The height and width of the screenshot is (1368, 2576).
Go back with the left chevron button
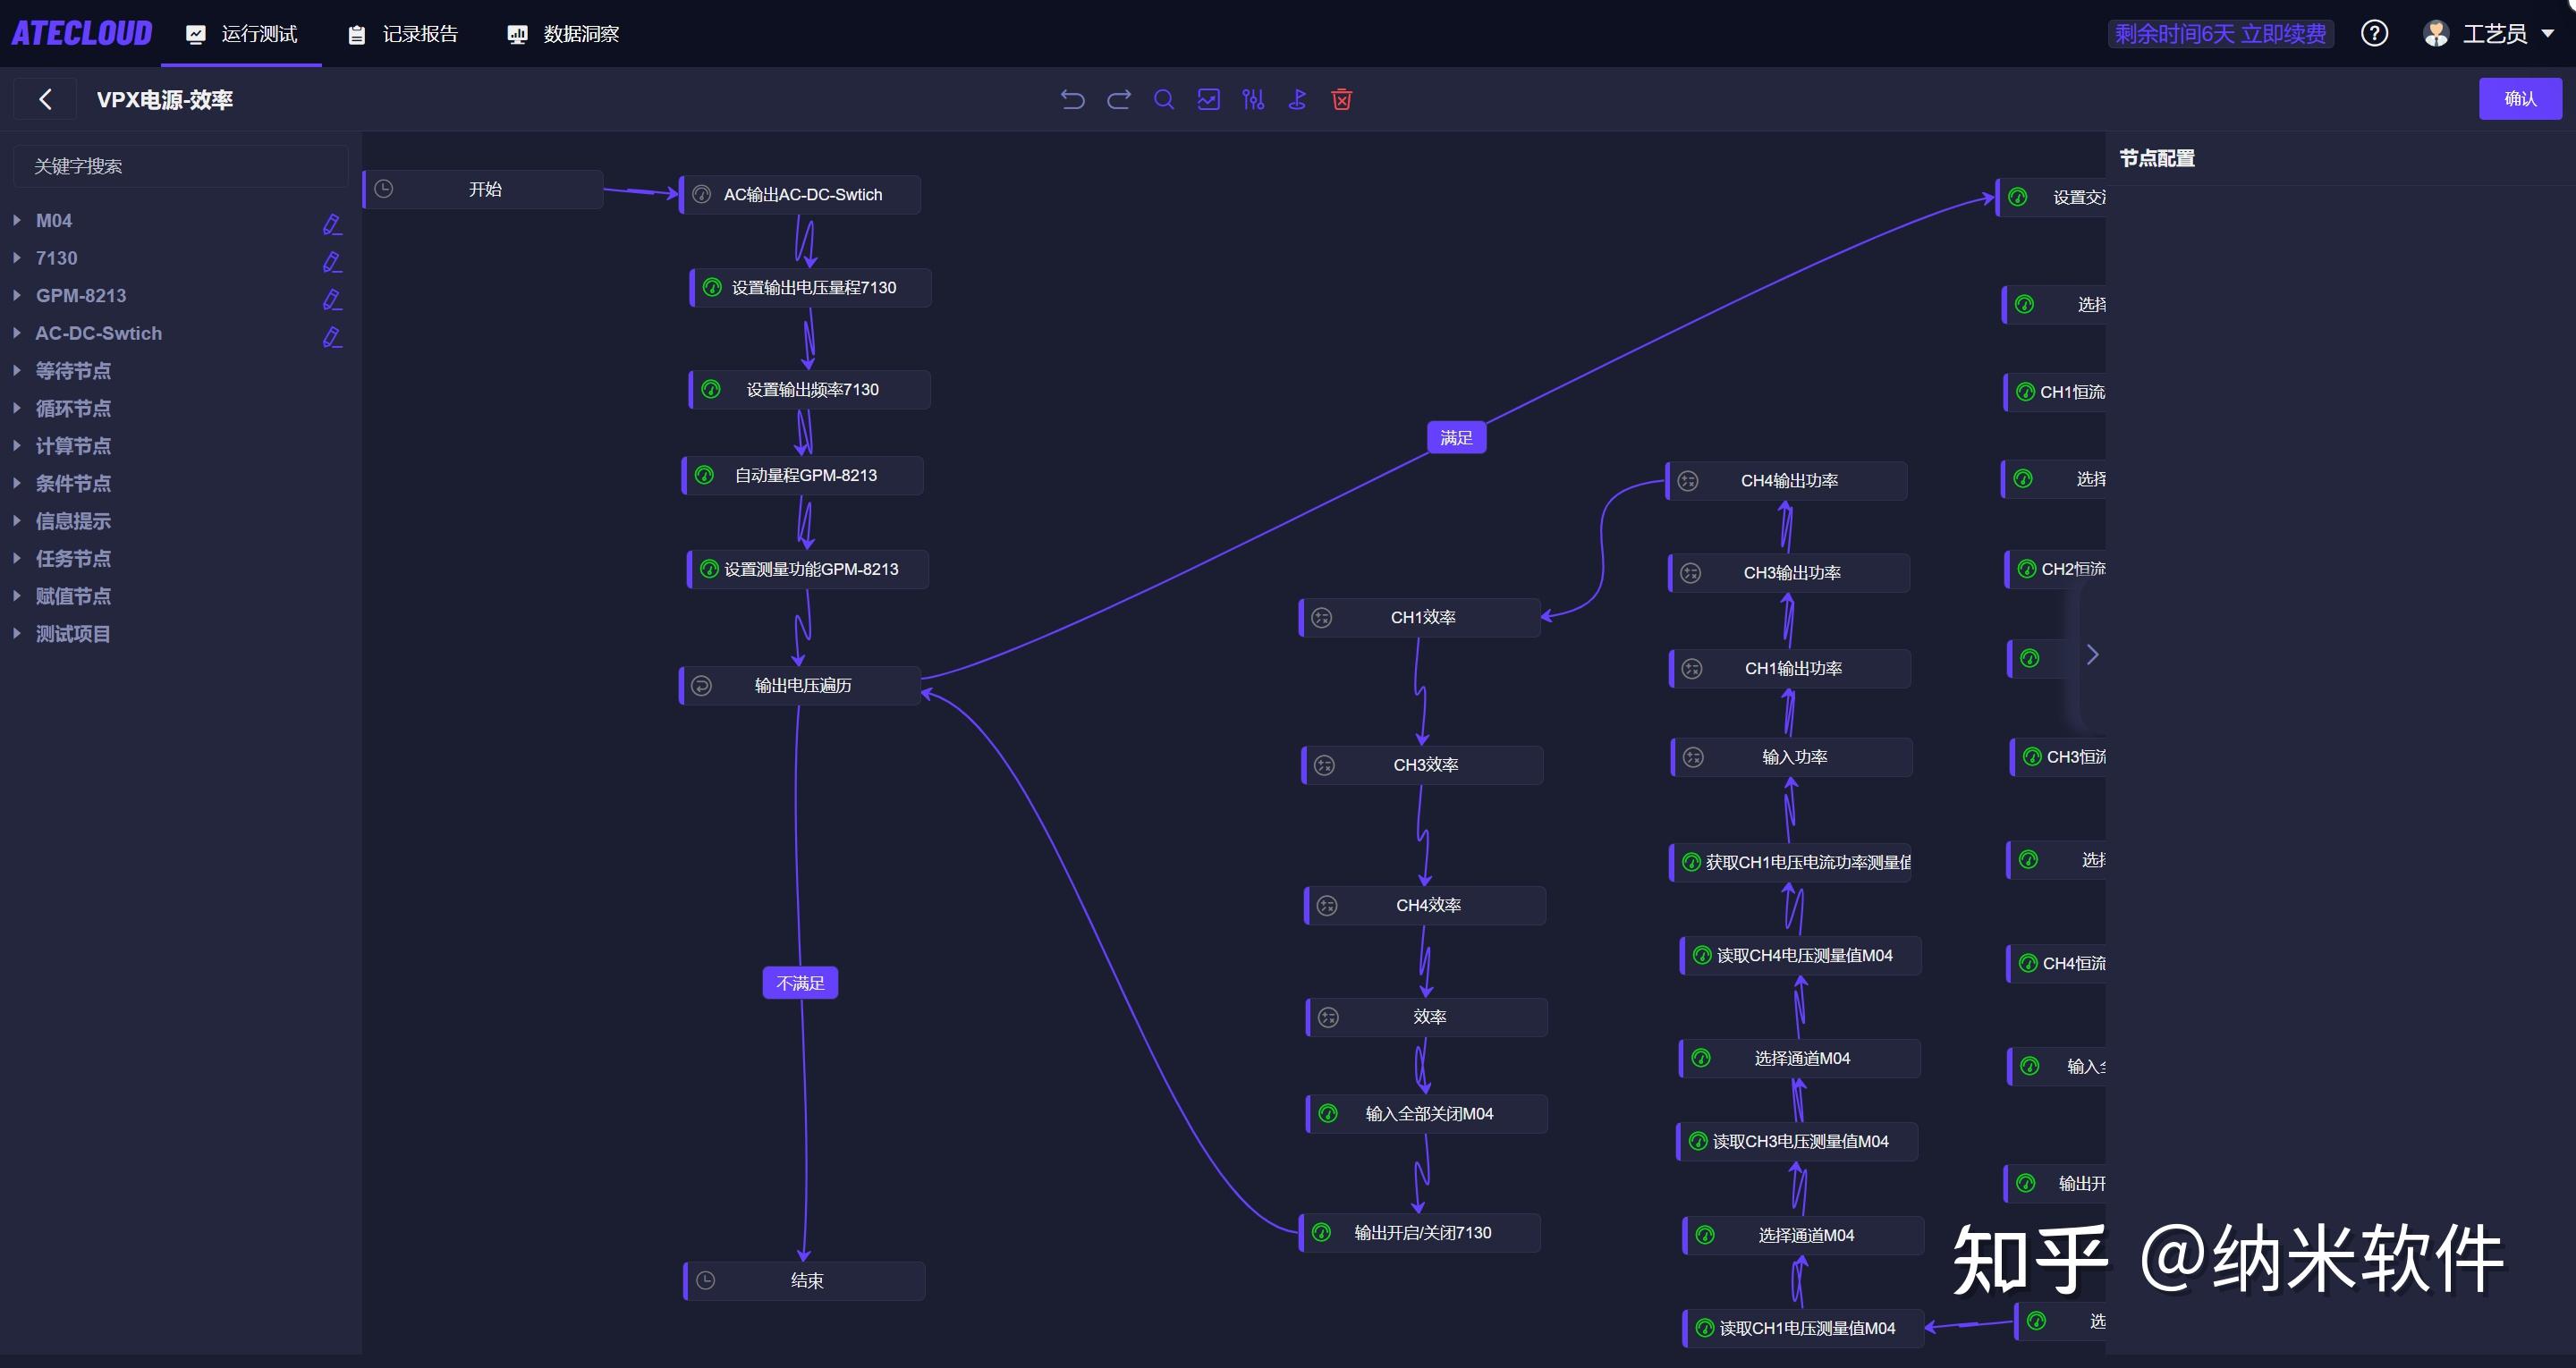[45, 99]
